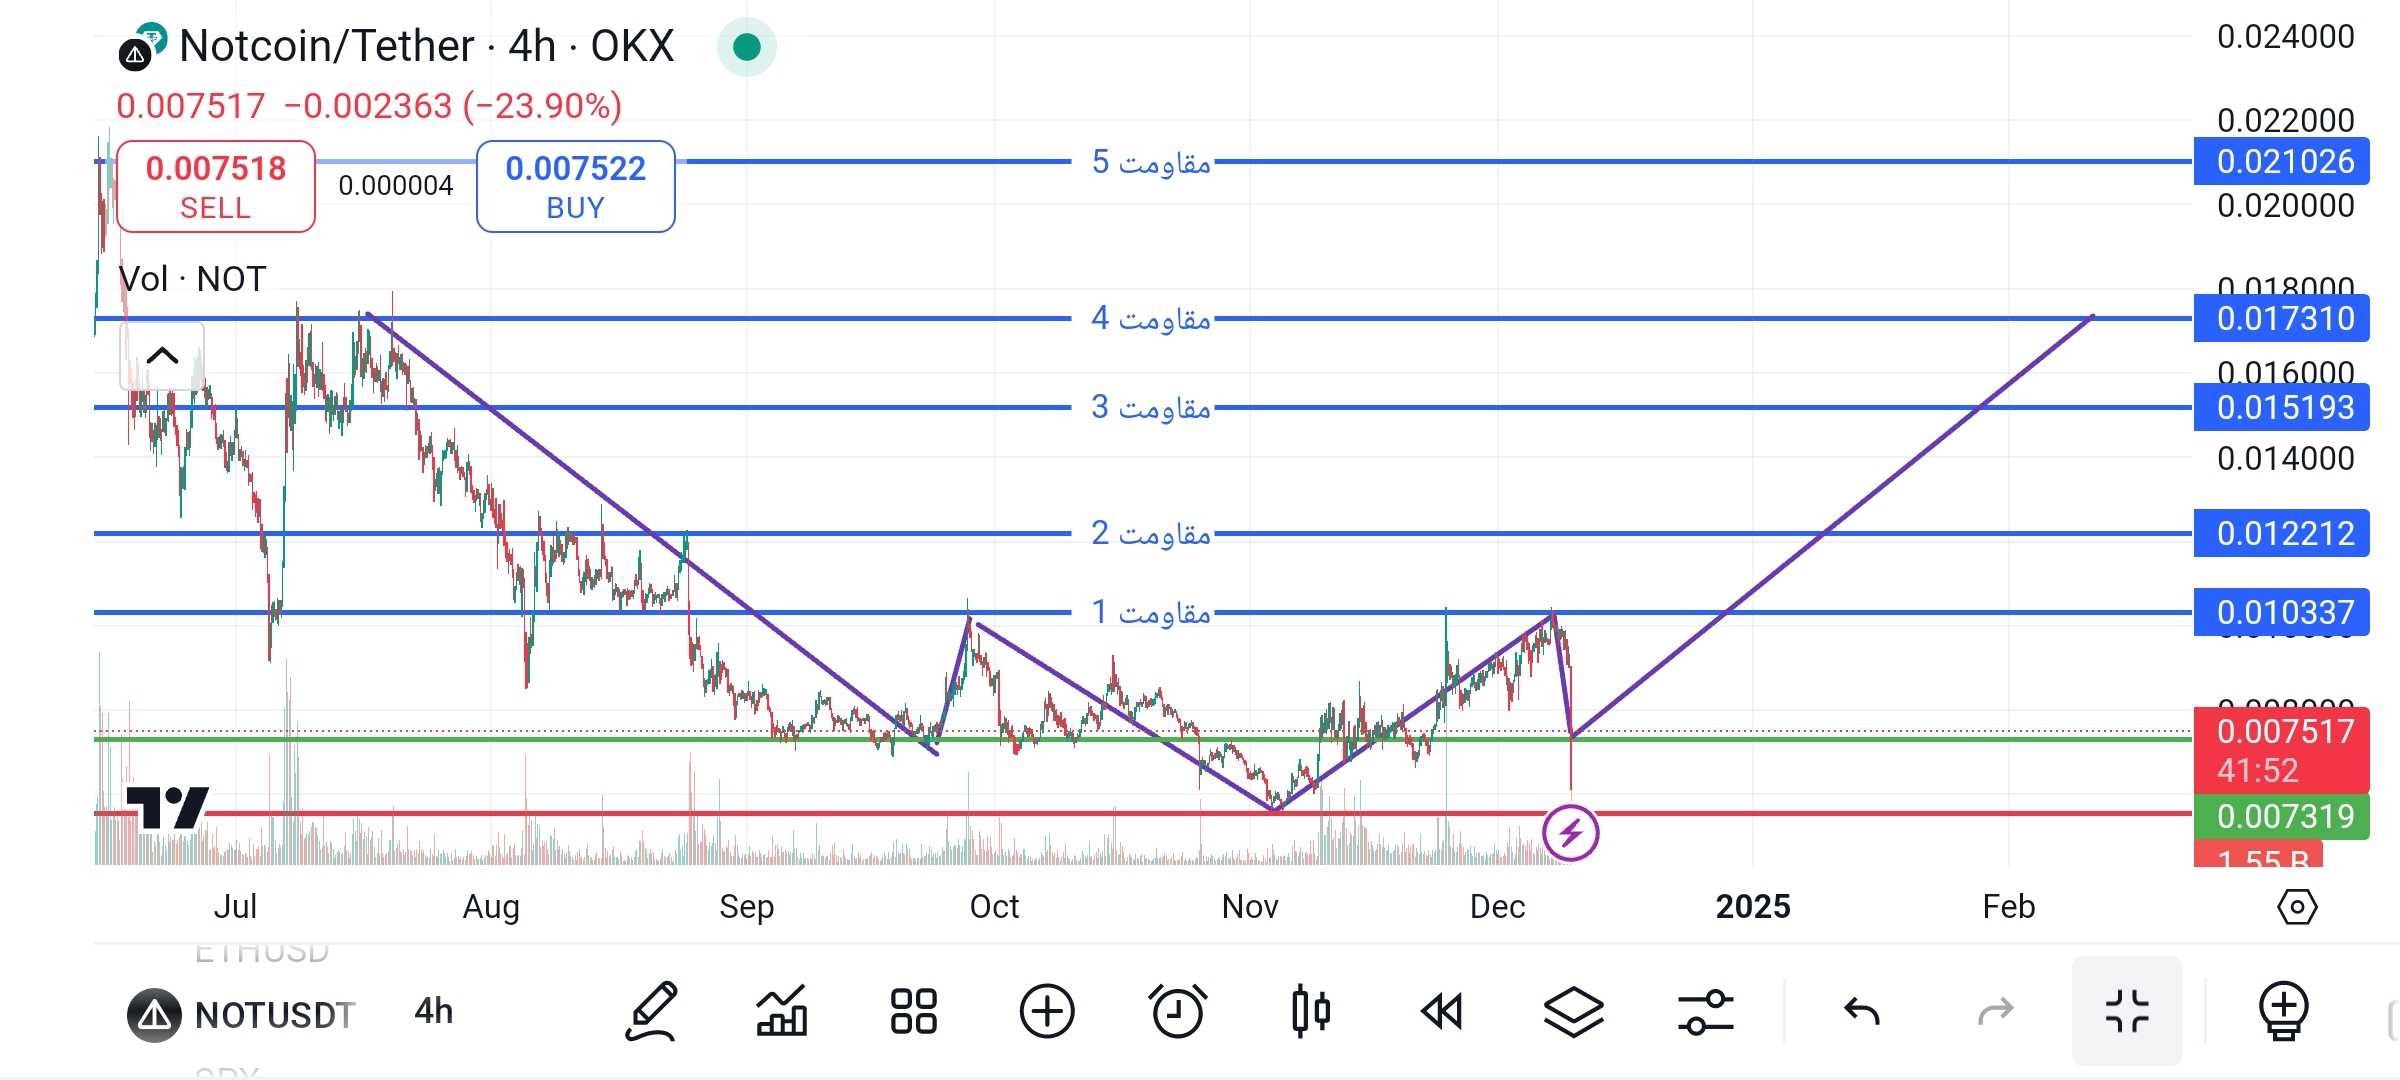Create an alert with the alarm clock icon
Viewport: 2400px width, 1080px height.
[x=1177, y=1012]
